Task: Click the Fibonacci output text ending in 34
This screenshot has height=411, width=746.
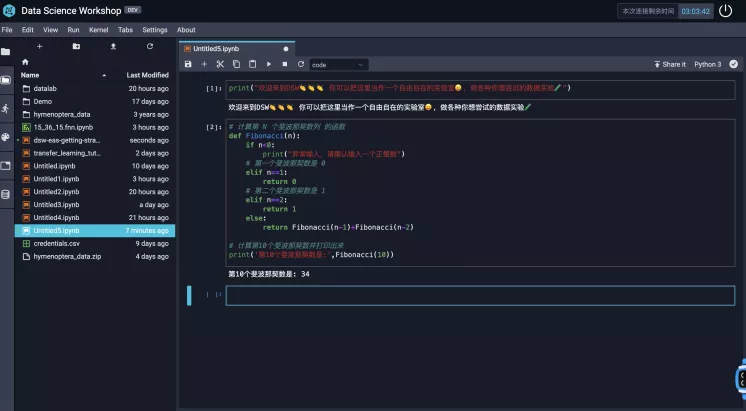Action: 269,274
